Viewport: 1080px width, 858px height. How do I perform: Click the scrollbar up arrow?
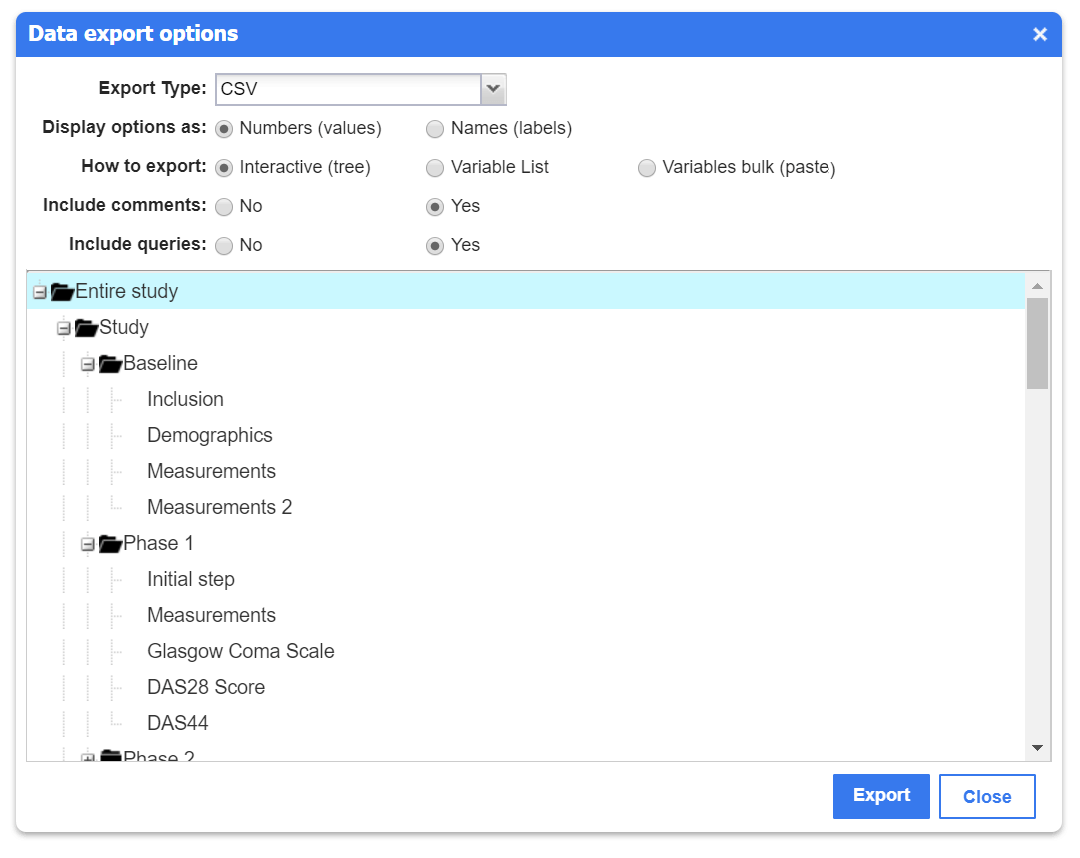pyautogui.click(x=1037, y=286)
